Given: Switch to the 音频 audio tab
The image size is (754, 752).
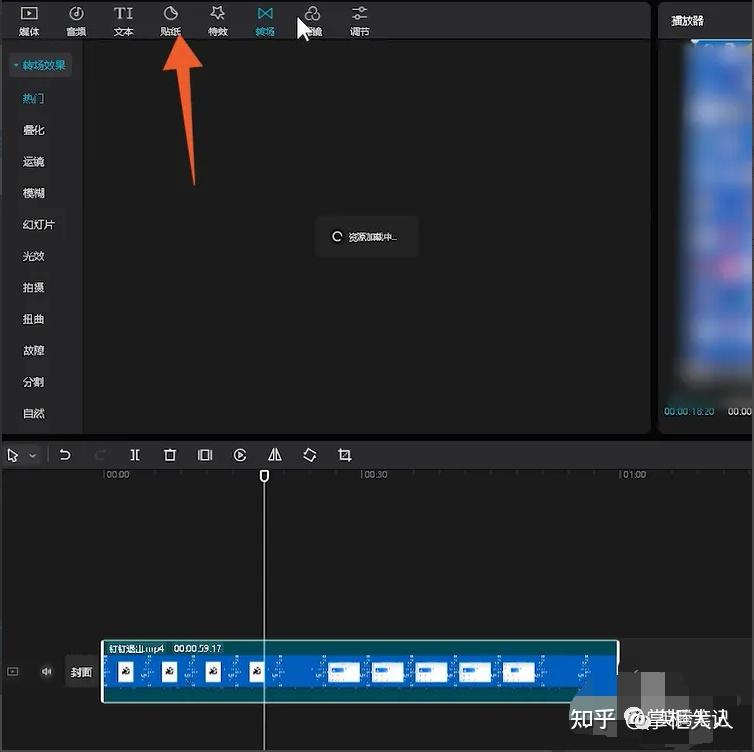Looking at the screenshot, I should [x=76, y=21].
